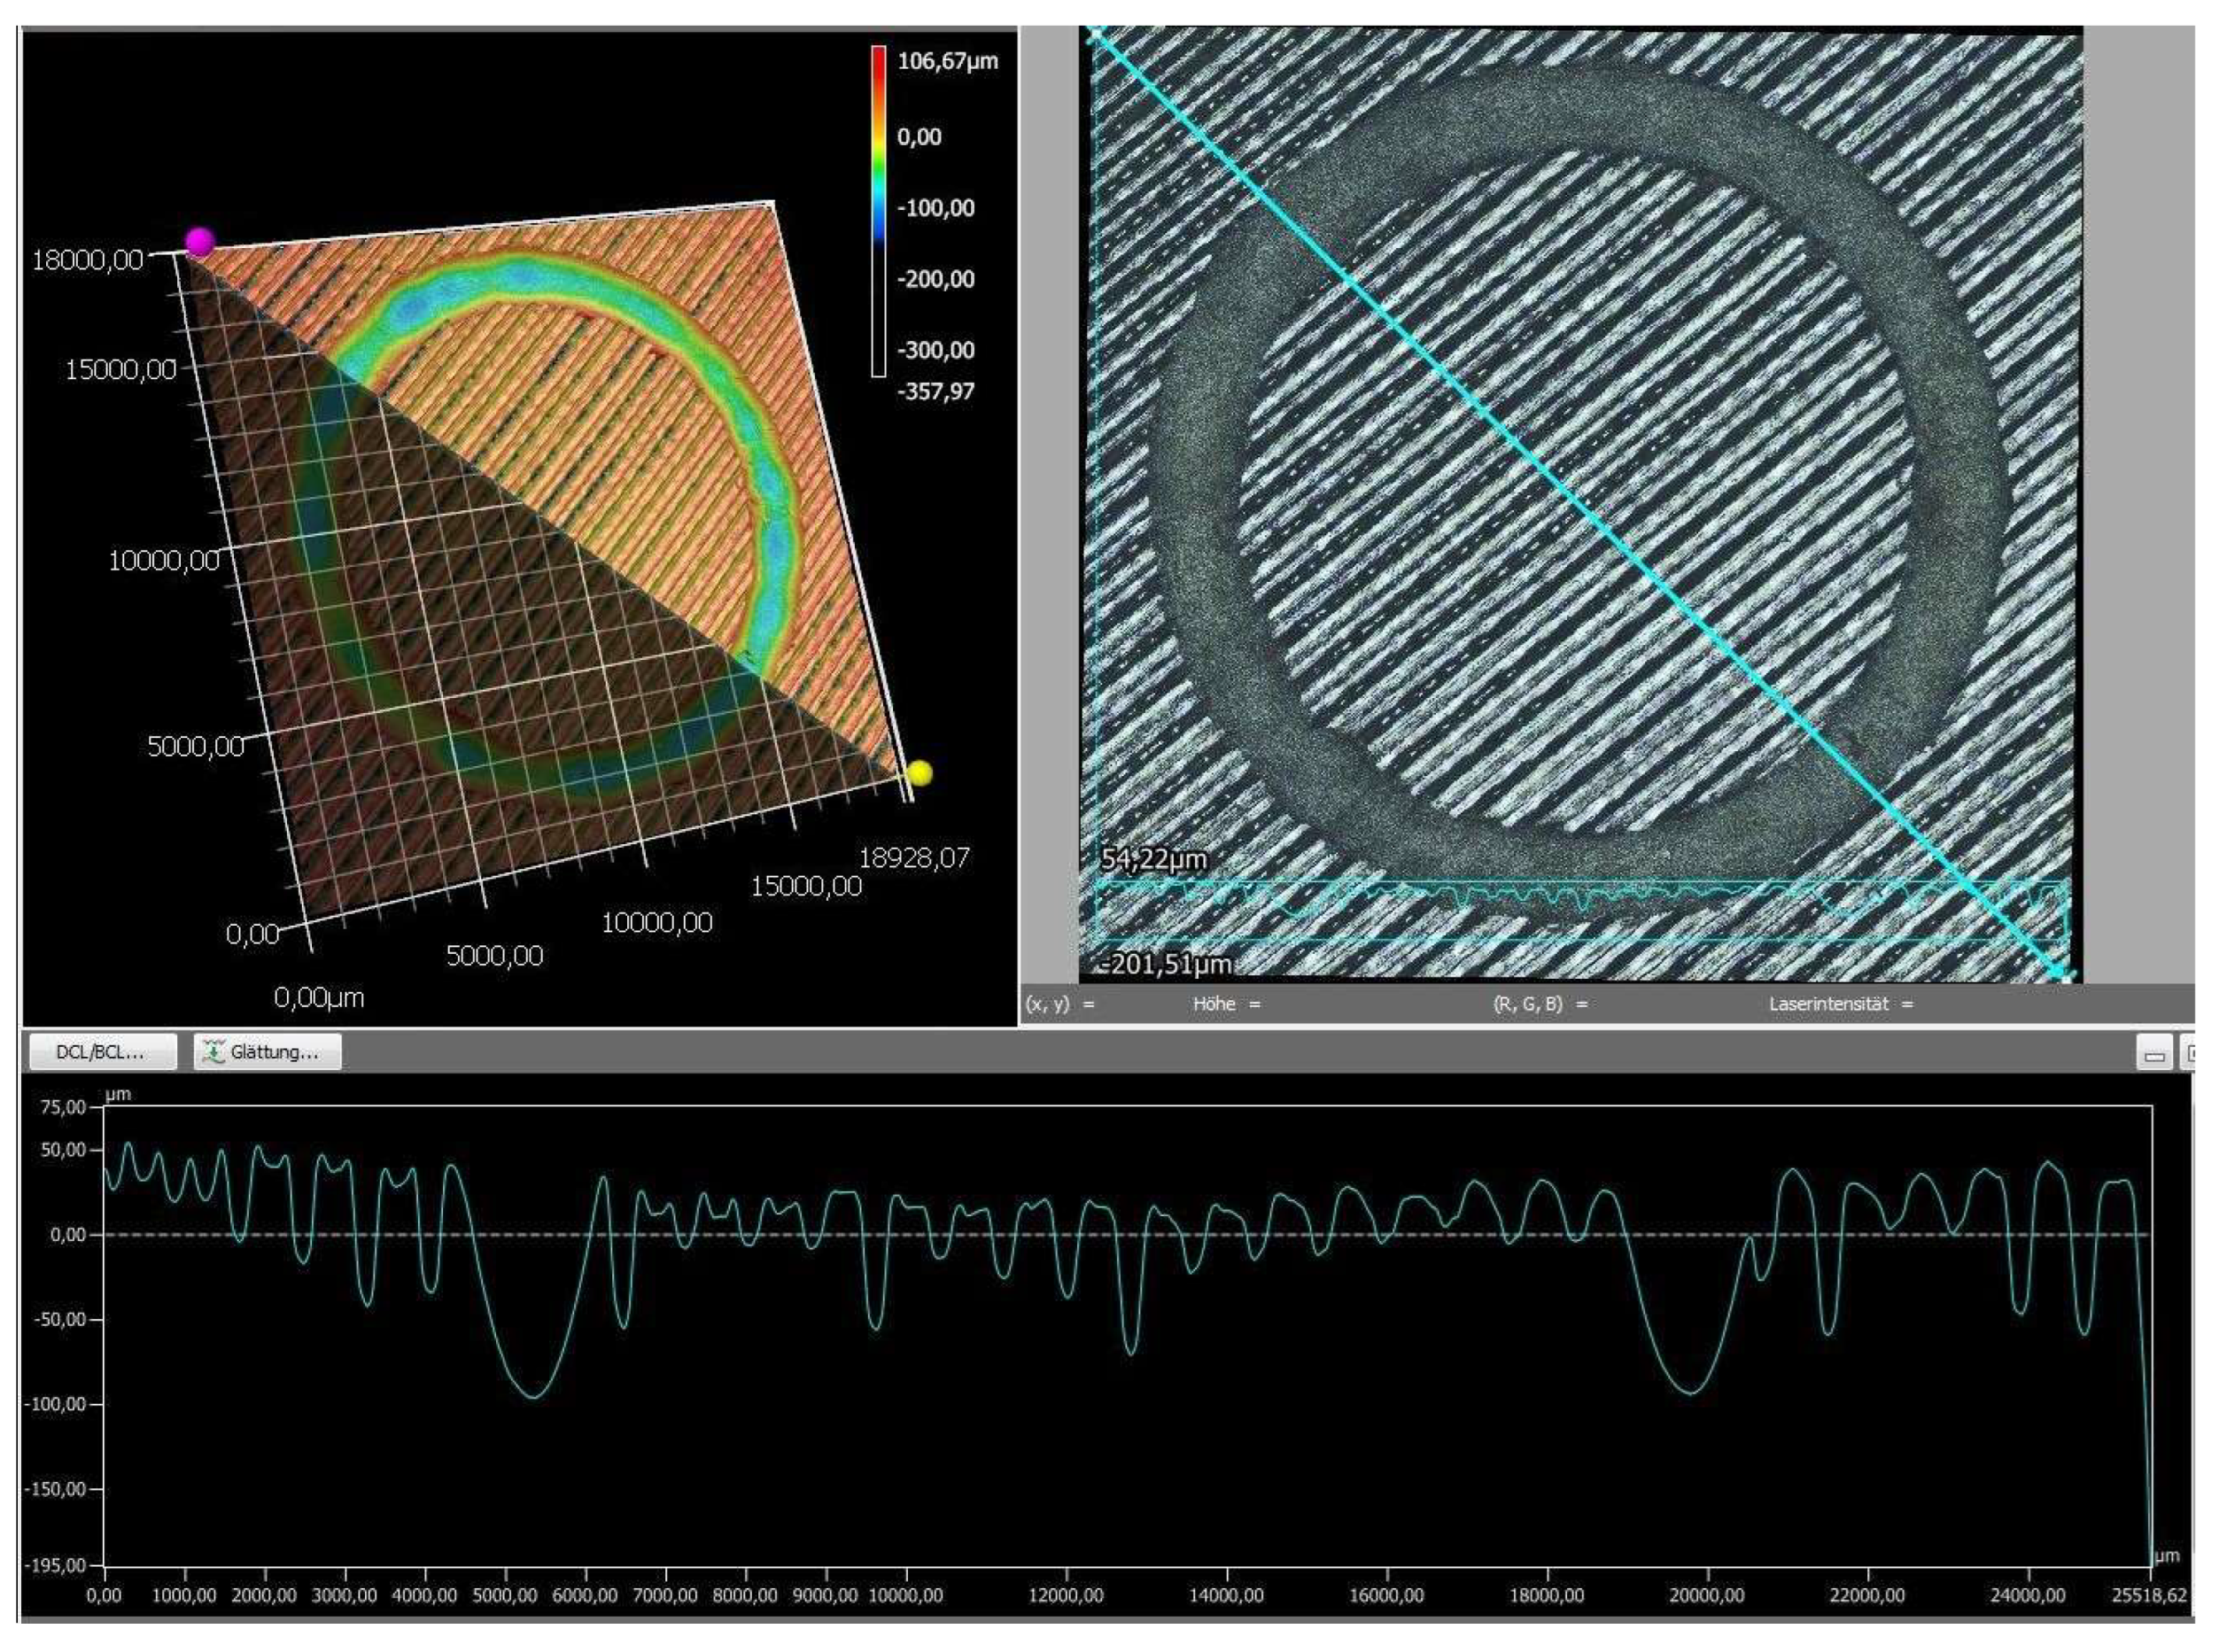Click the Glättung button's smoothing icon

click(x=214, y=1052)
